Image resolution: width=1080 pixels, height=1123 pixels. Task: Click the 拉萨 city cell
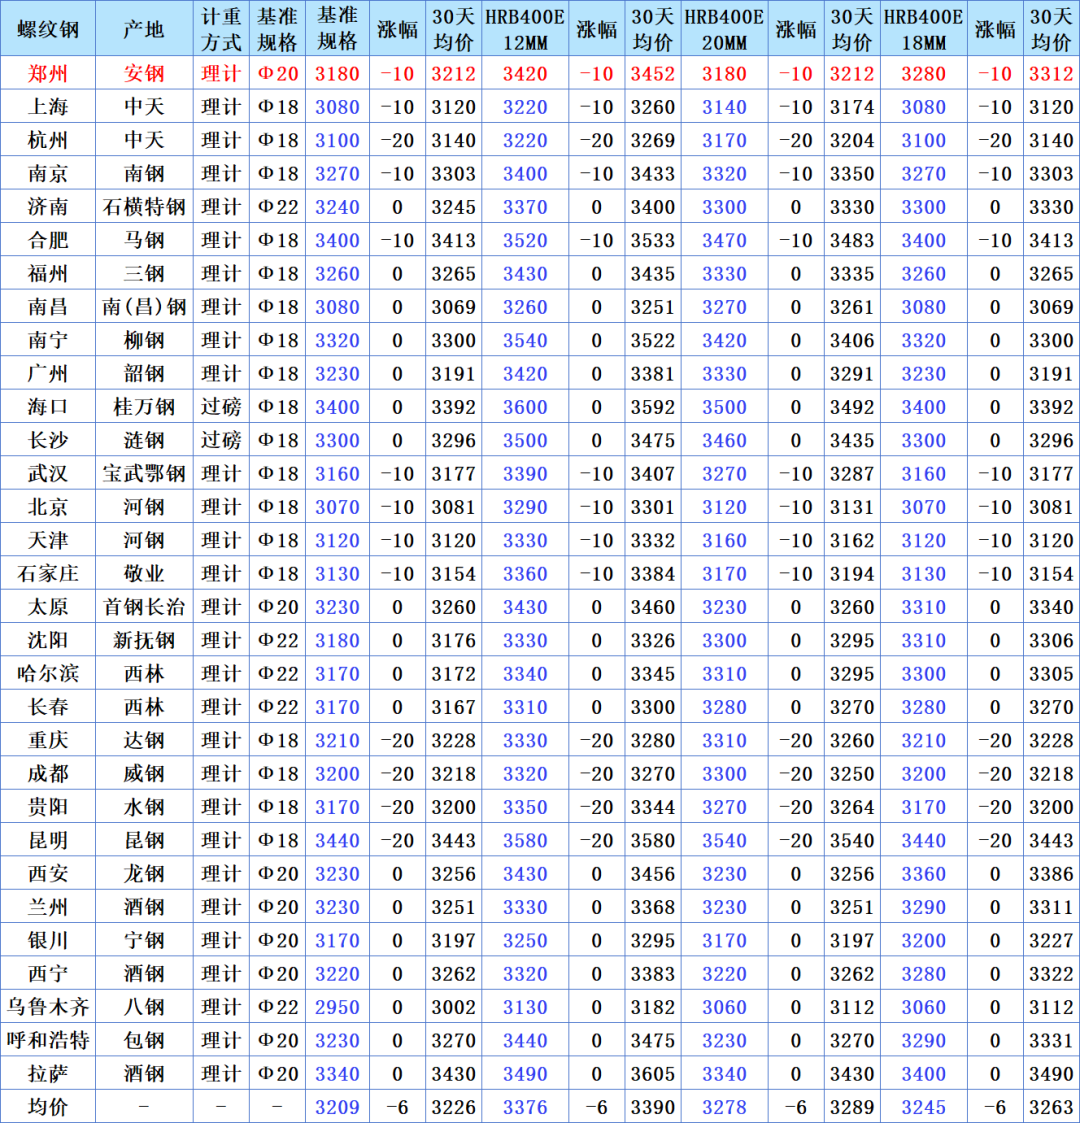(48, 1074)
